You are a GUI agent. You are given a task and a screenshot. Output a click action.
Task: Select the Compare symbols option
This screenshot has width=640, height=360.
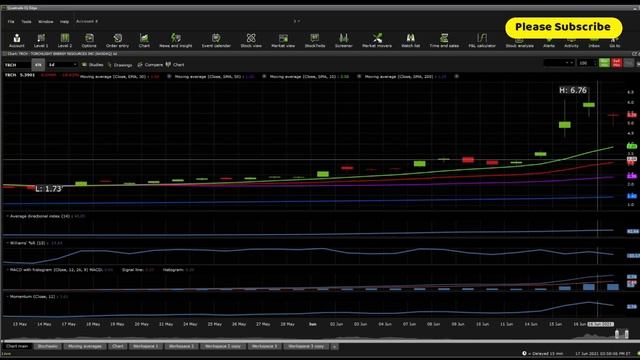(150, 64)
